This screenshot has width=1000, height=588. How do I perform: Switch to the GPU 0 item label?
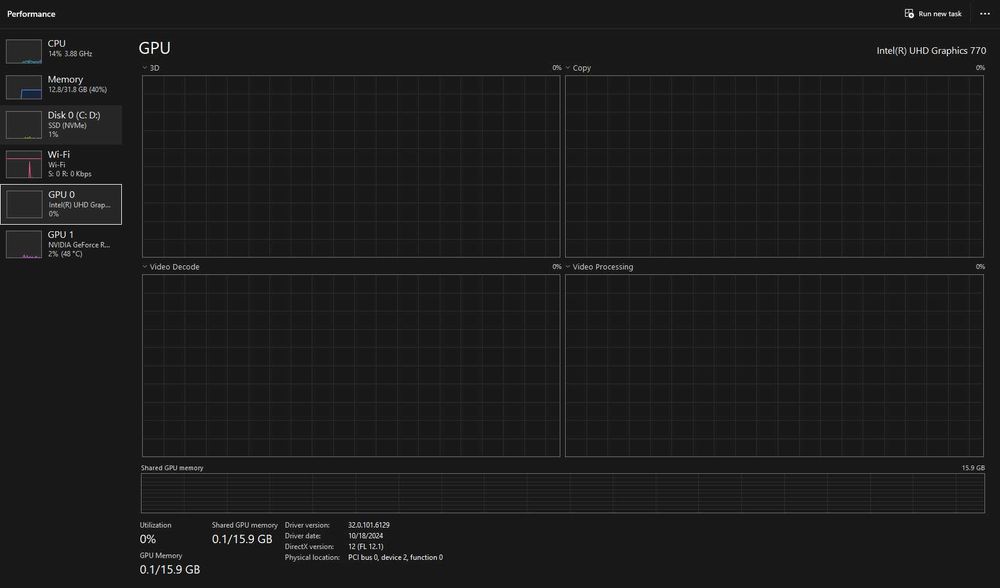(x=61, y=195)
